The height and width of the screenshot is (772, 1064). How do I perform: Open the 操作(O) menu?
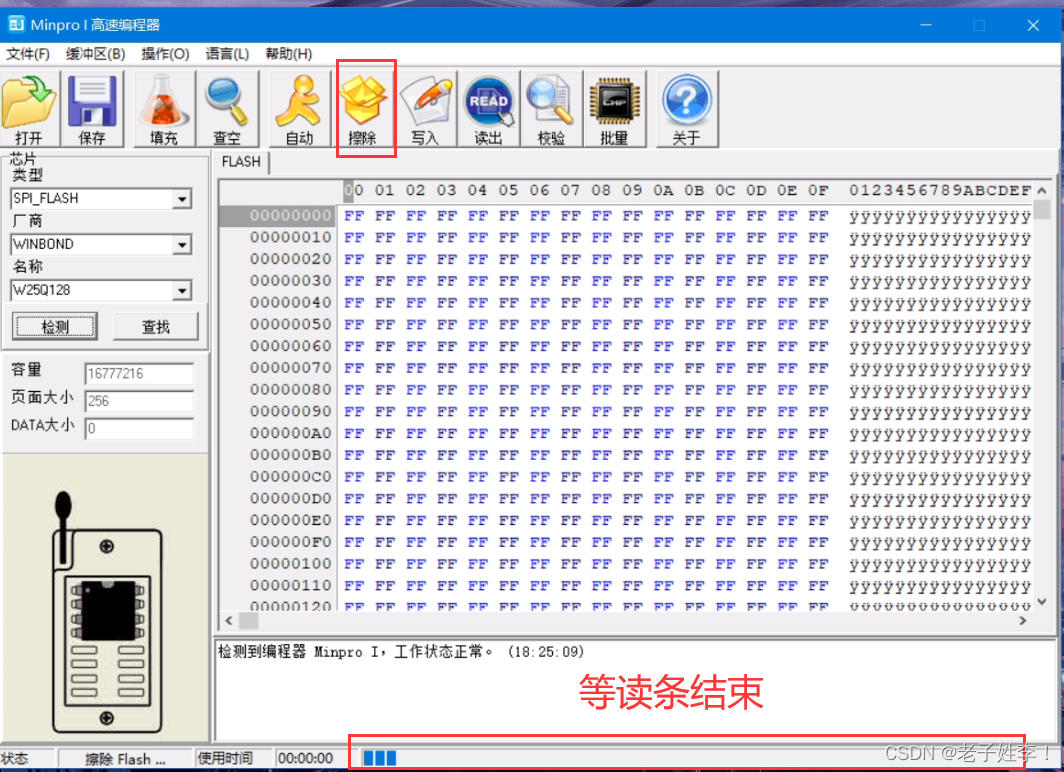point(162,54)
